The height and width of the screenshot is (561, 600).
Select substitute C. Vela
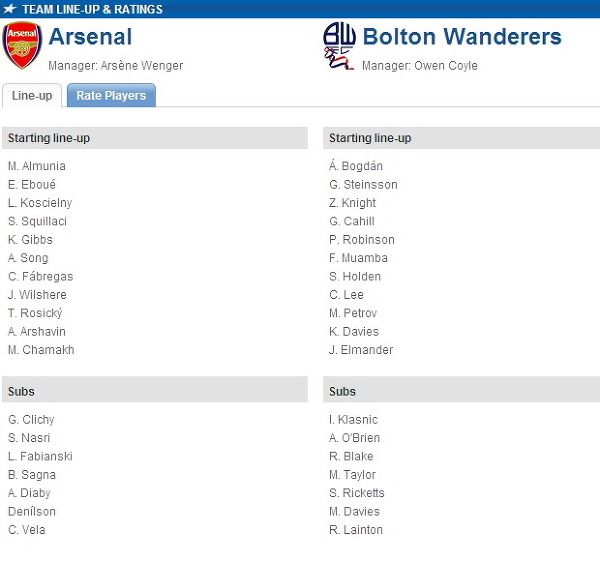pos(27,530)
